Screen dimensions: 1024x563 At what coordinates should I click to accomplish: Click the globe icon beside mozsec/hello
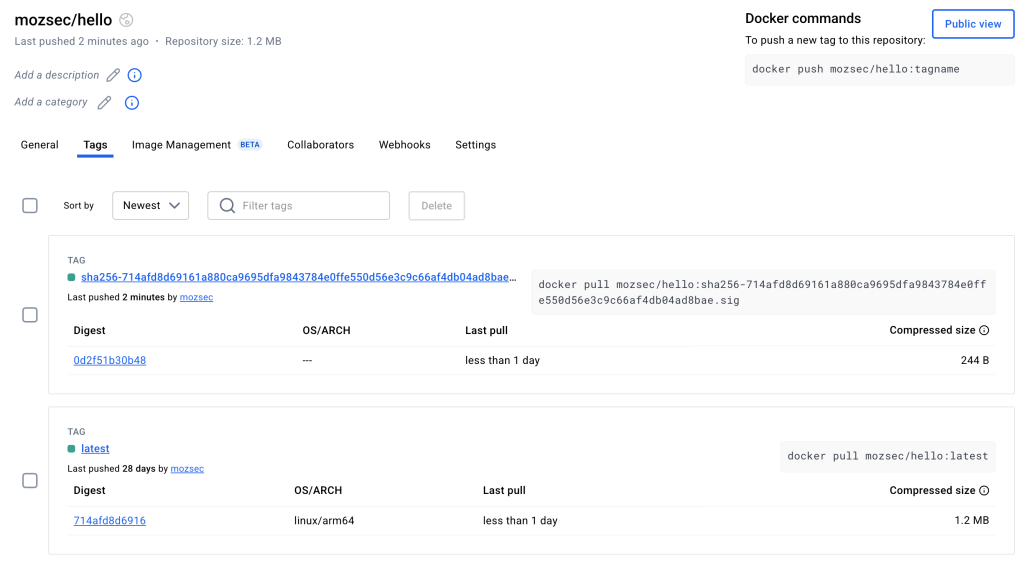[126, 20]
